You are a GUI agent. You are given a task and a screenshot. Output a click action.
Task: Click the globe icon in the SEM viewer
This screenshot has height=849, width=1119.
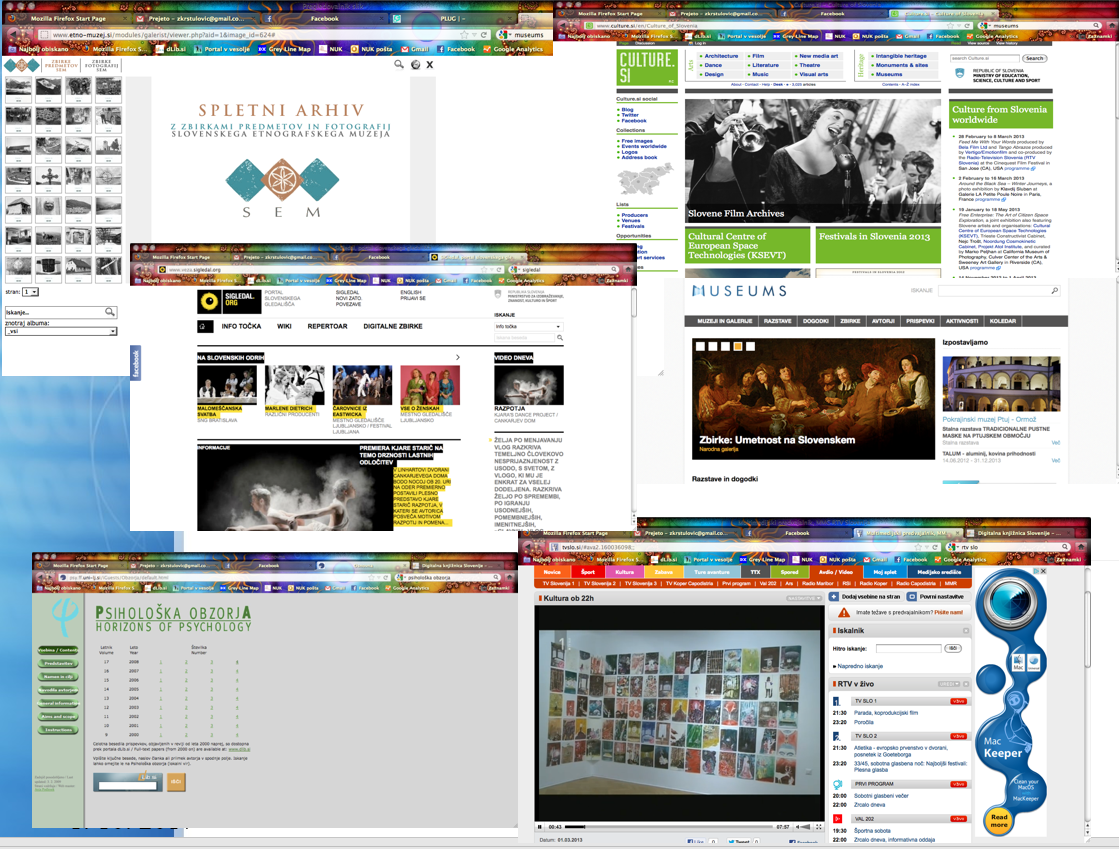coord(415,64)
